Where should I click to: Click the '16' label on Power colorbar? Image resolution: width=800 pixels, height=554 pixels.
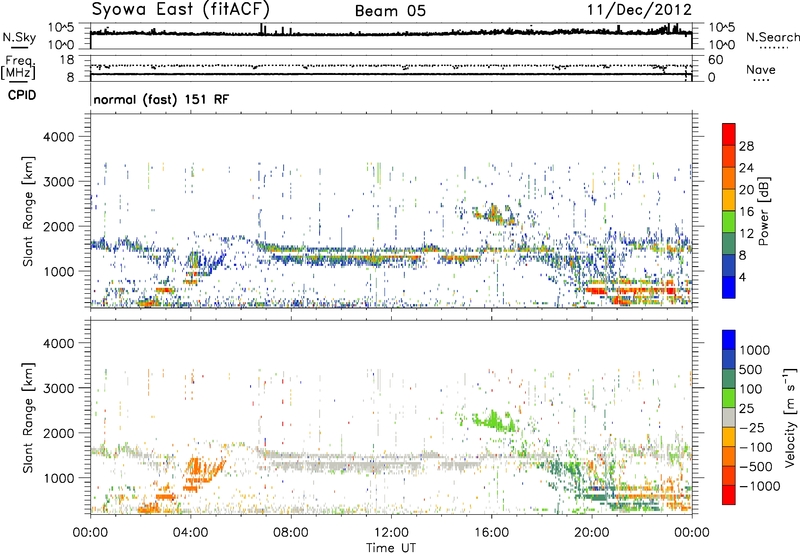[x=746, y=212]
